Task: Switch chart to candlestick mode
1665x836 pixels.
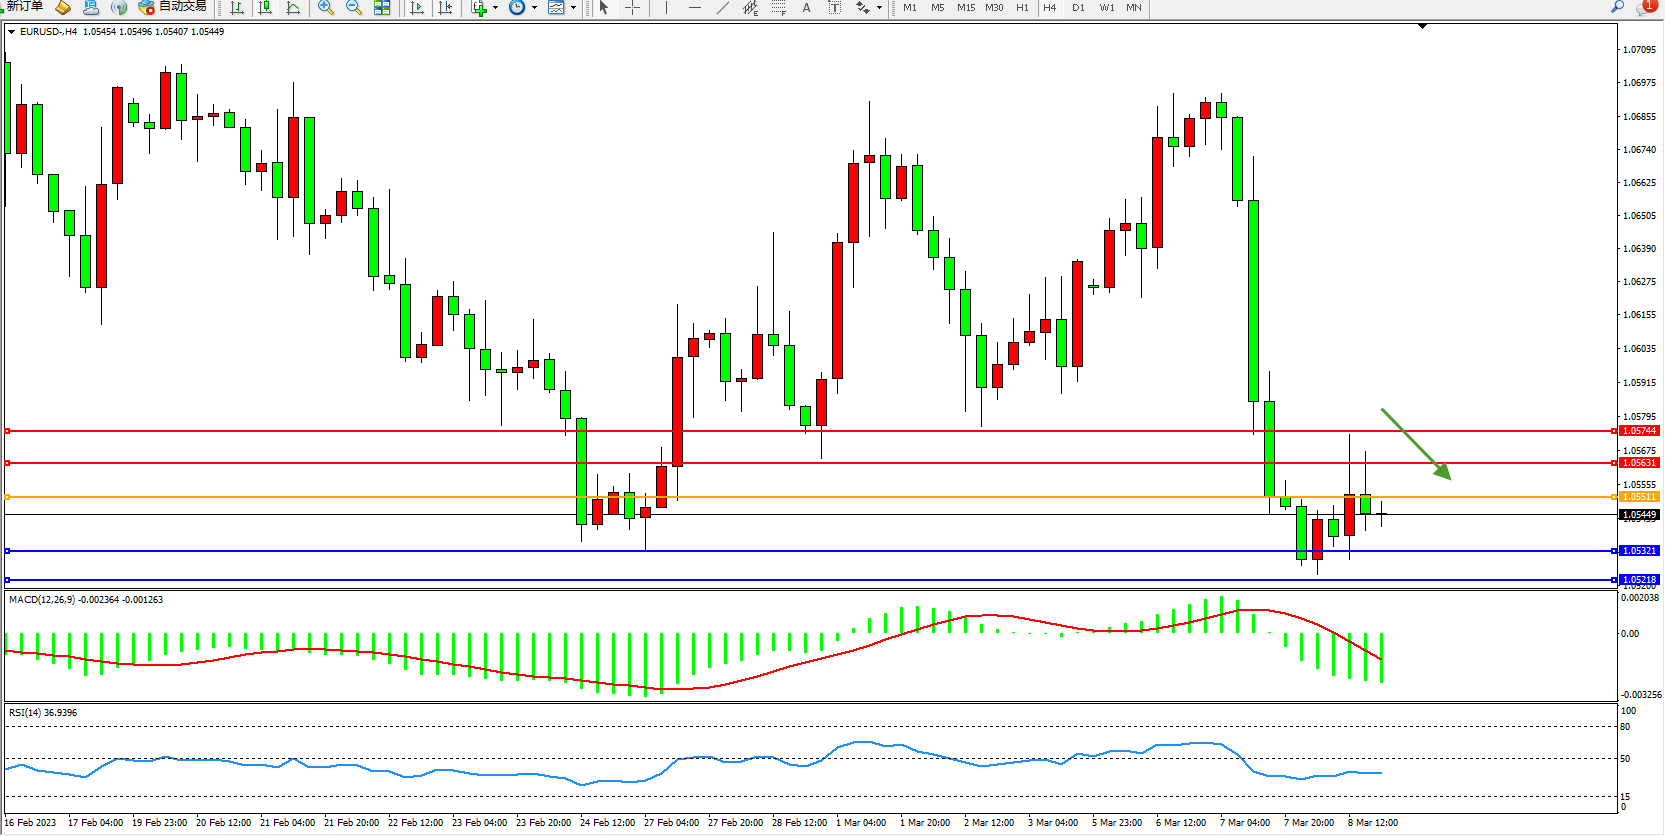Action: (x=265, y=7)
